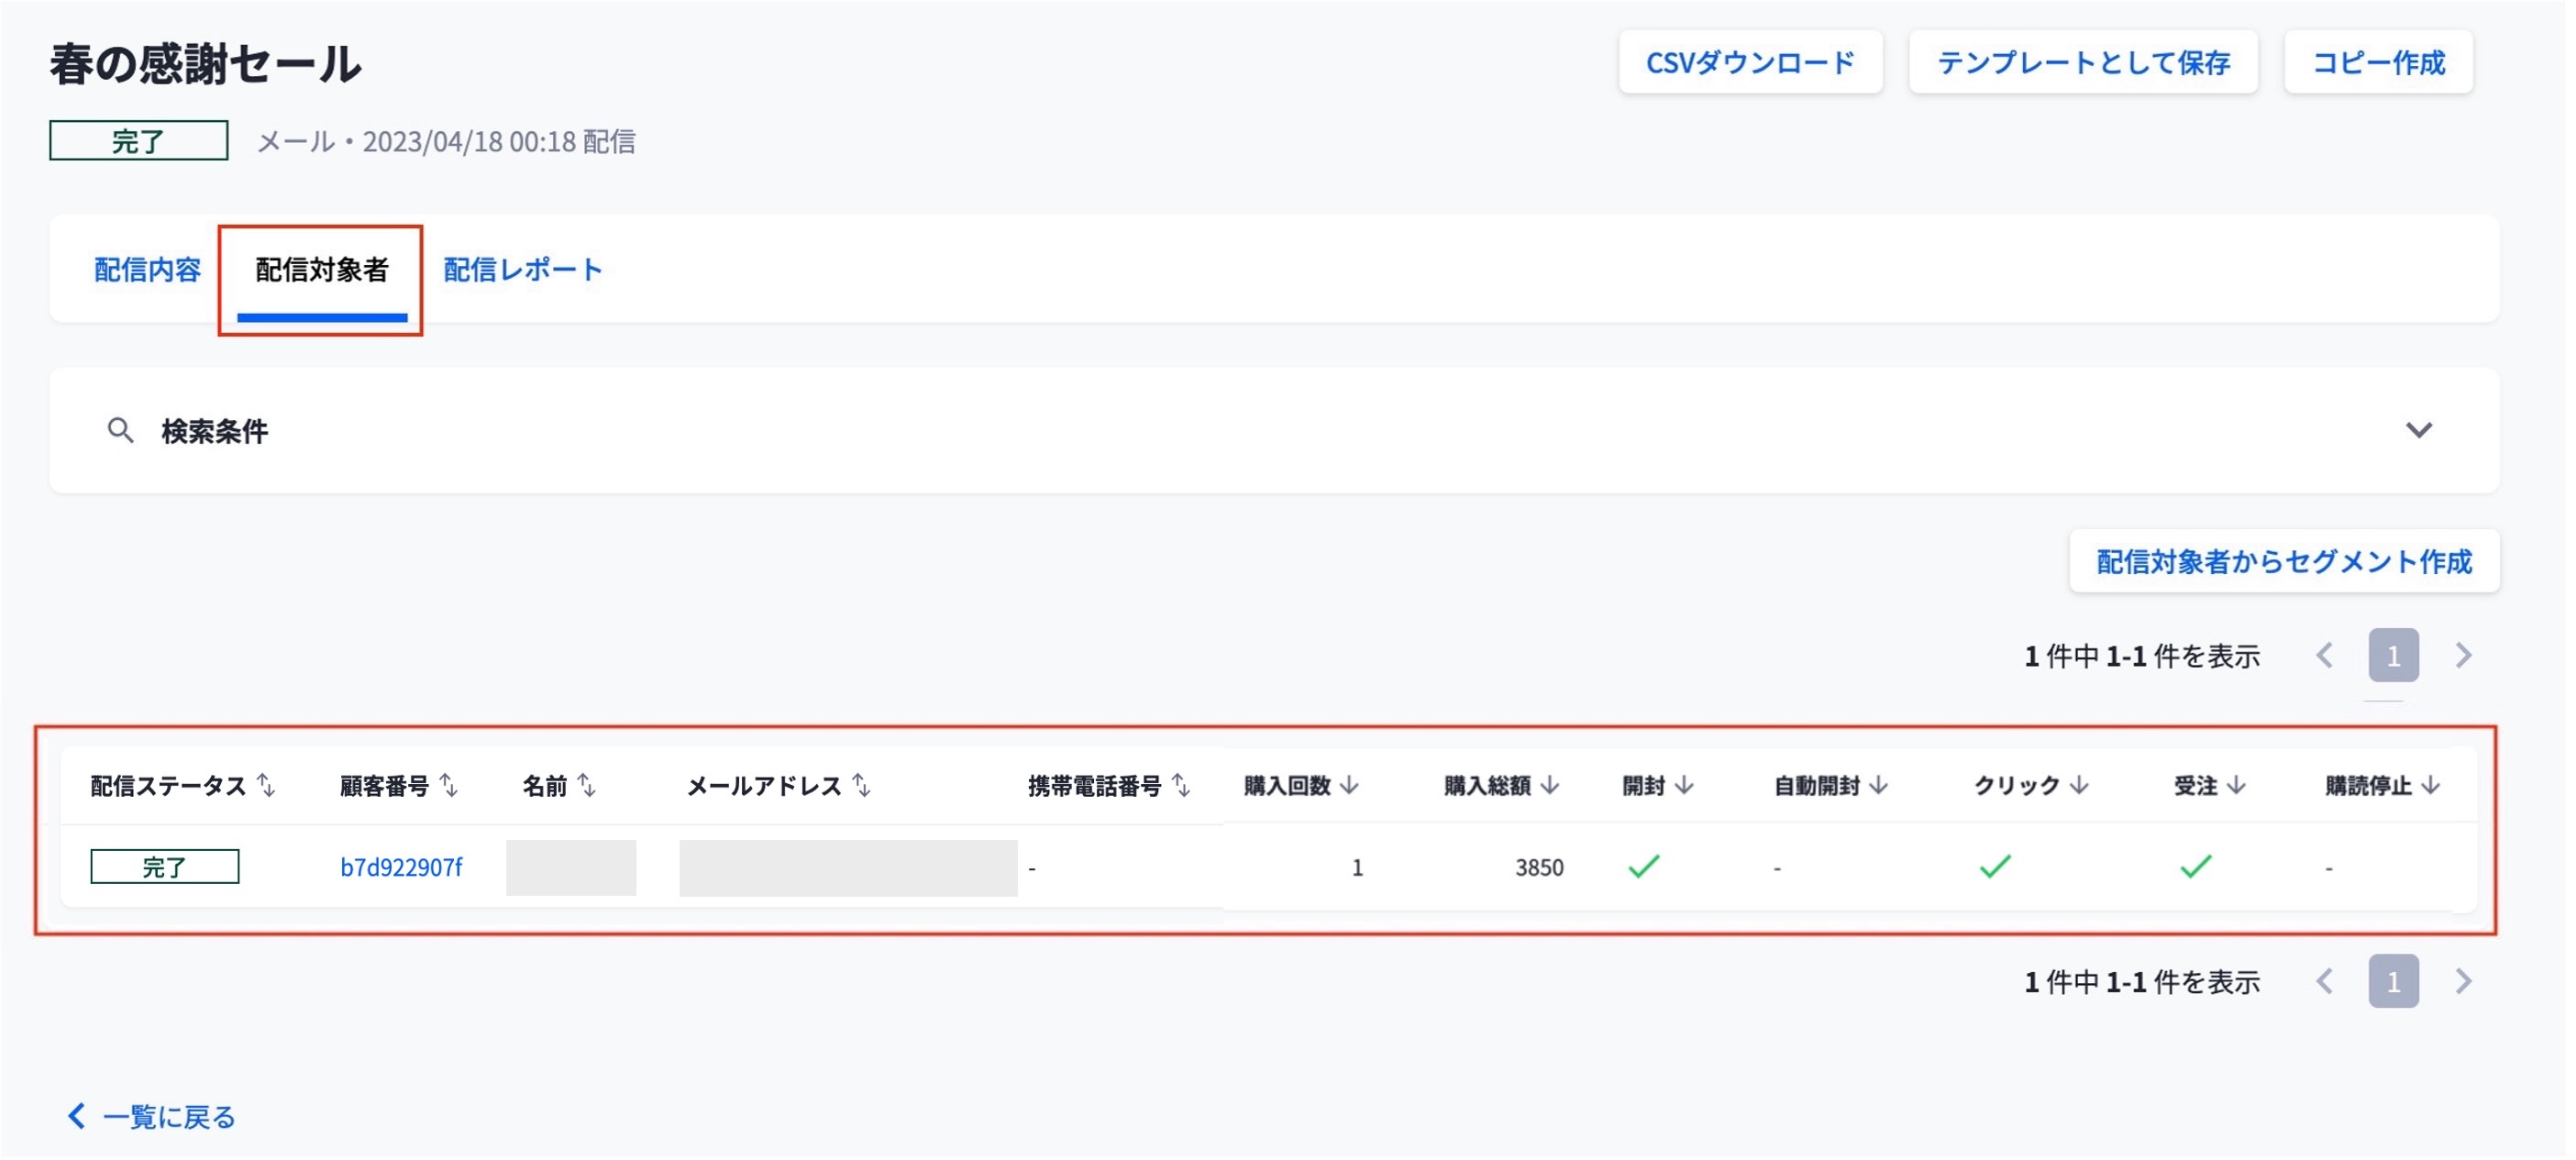Image resolution: width=2576 pixels, height=1160 pixels.
Task: Switch to 配信内容 tab
Action: tap(147, 270)
